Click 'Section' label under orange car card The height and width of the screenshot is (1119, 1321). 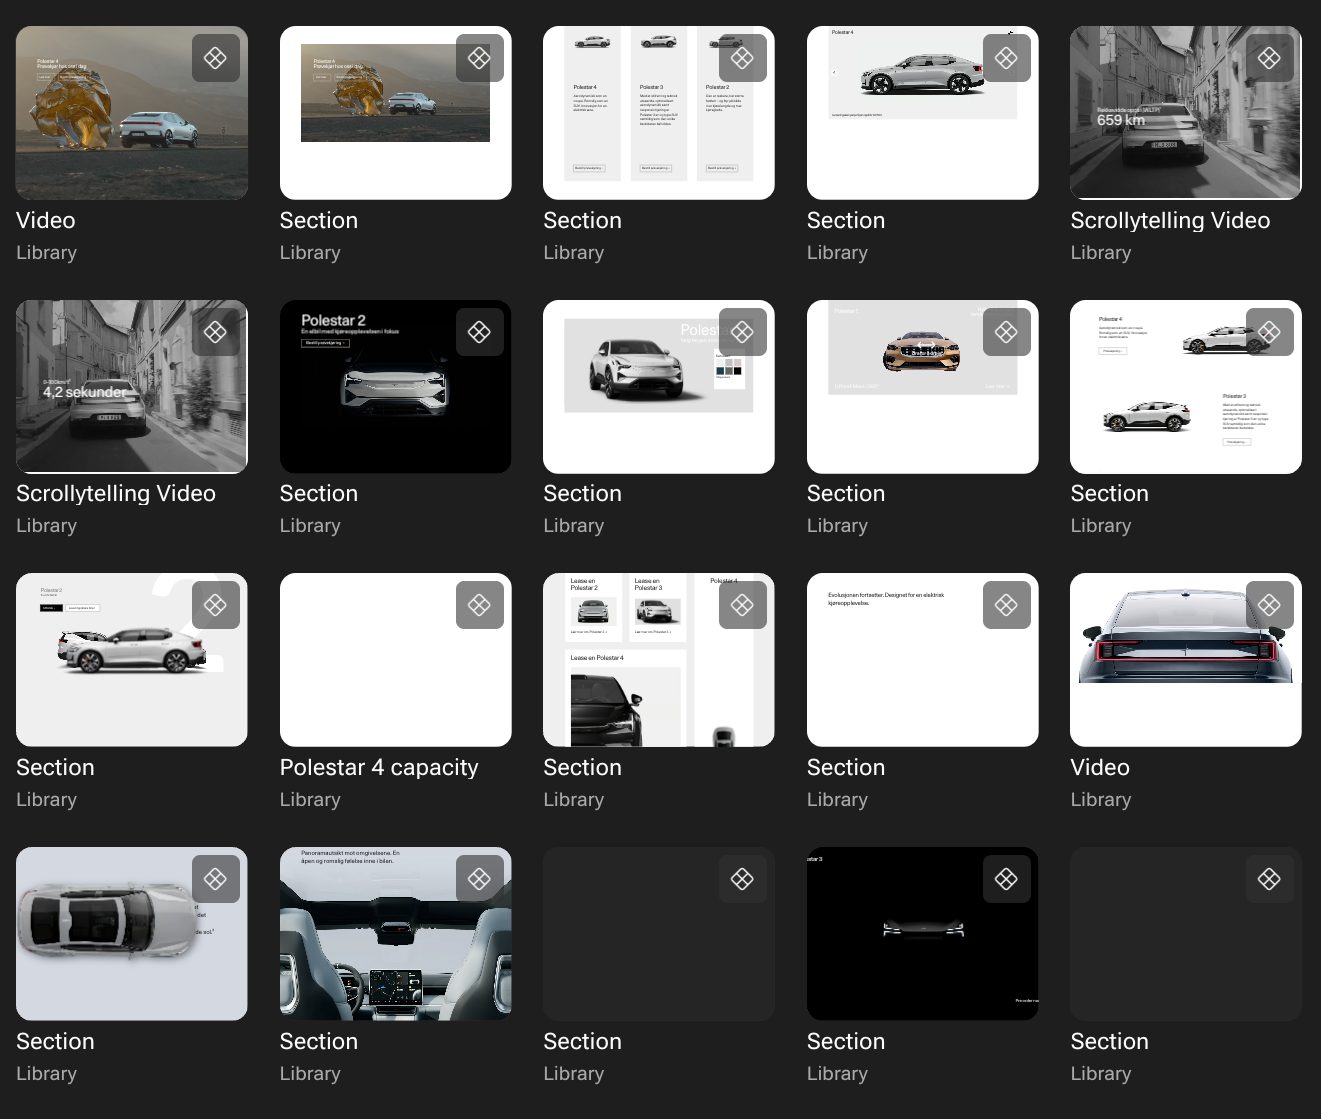[x=846, y=493]
